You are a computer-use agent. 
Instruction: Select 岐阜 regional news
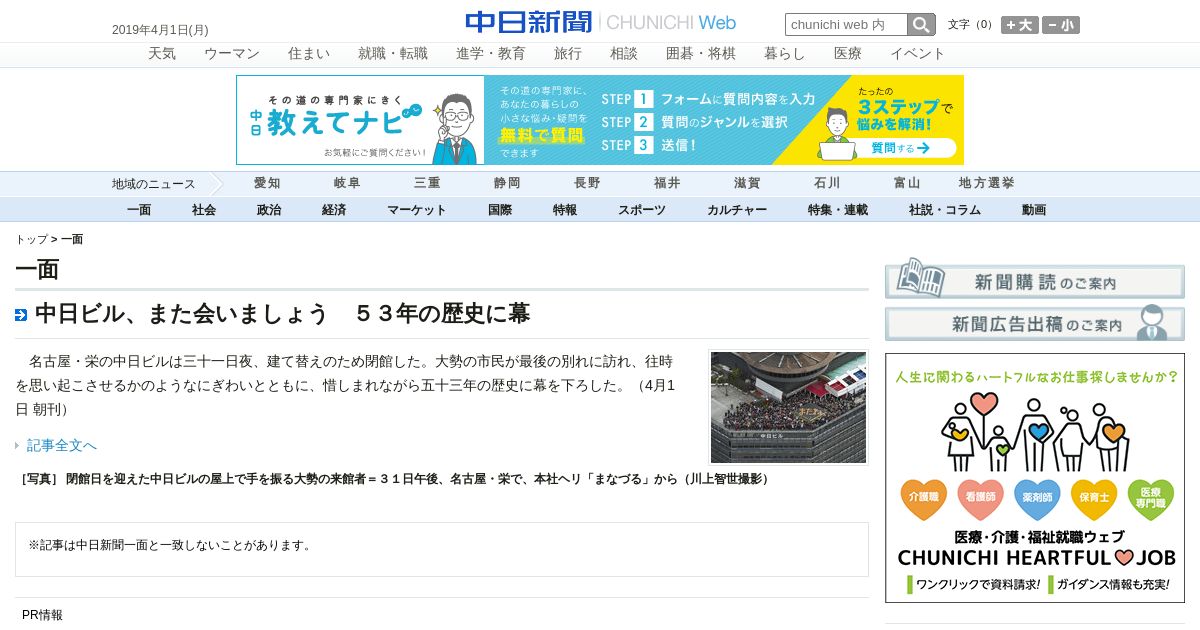347,184
